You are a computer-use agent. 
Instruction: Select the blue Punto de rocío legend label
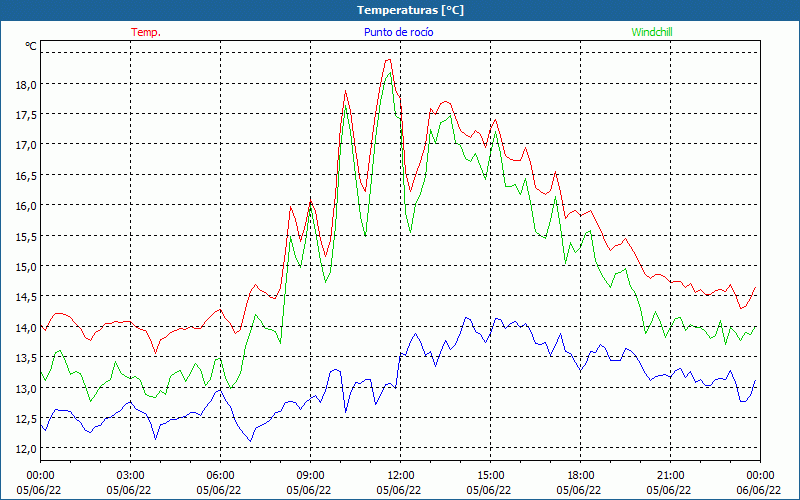[x=398, y=32]
